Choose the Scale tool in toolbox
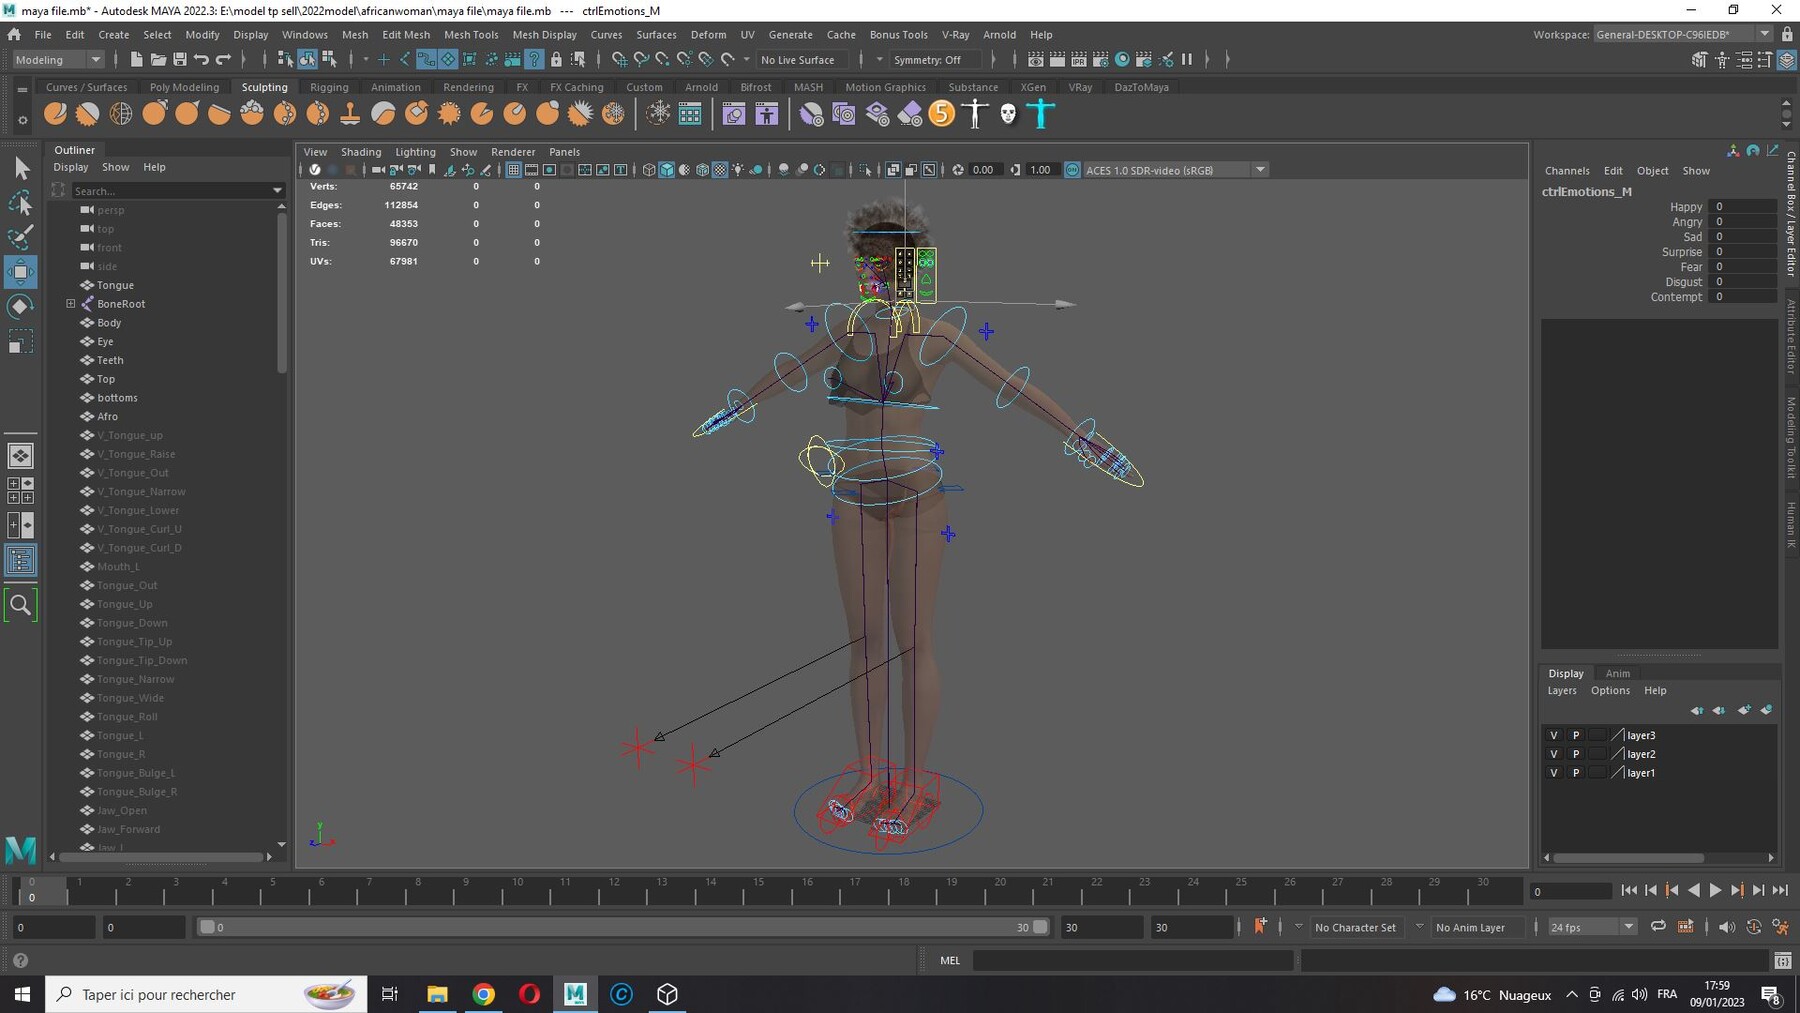This screenshot has width=1800, height=1013. [x=21, y=342]
